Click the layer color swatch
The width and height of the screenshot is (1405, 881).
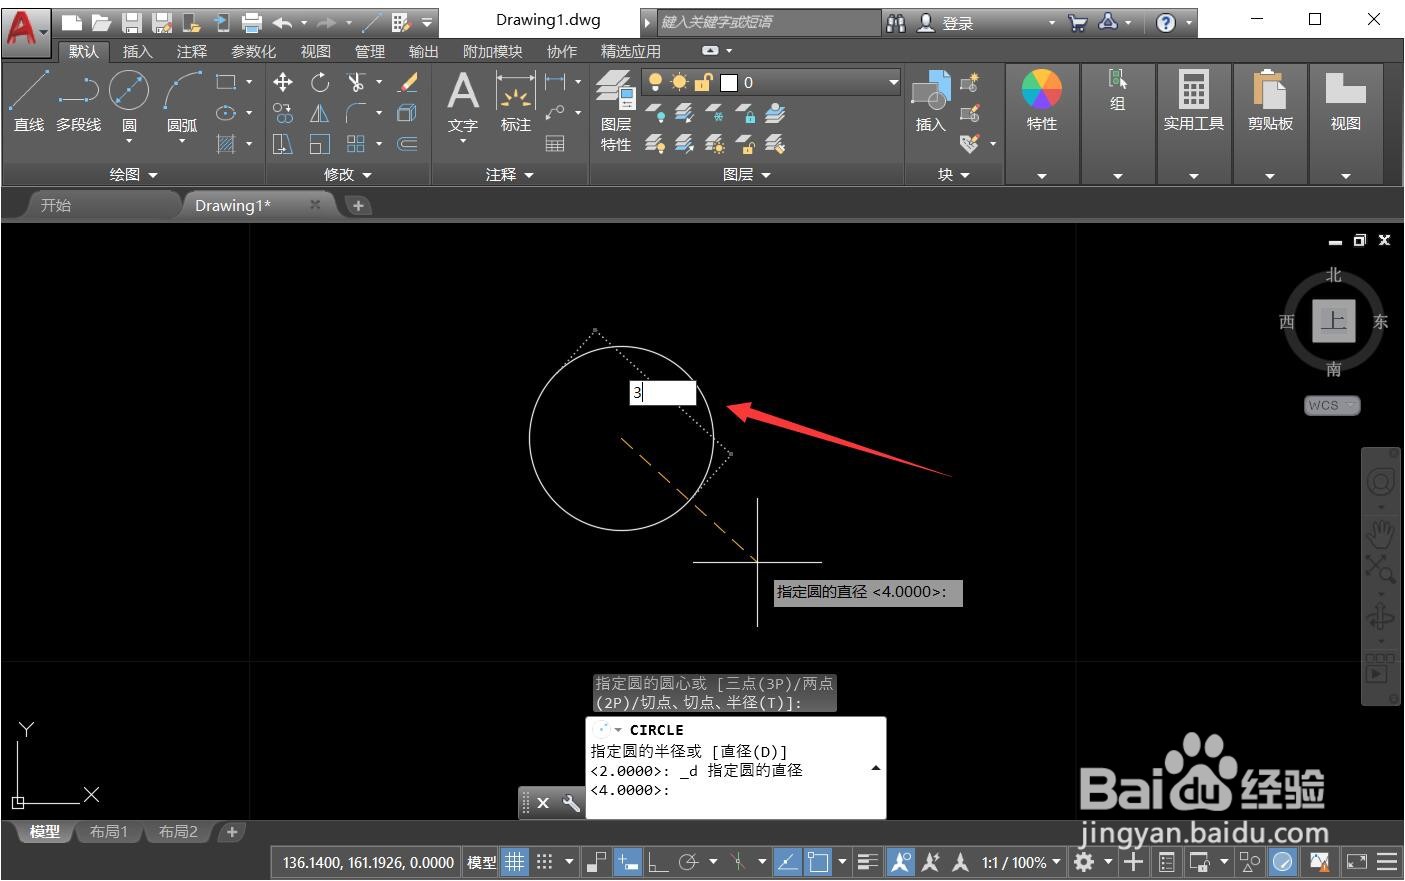(729, 82)
